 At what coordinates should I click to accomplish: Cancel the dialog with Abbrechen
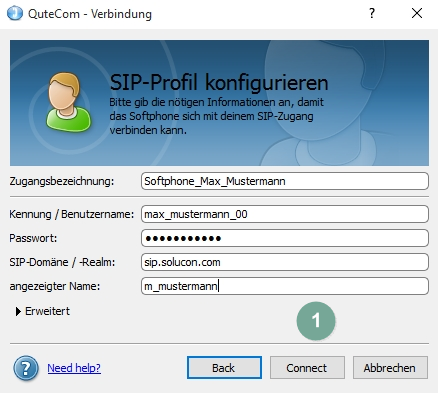click(x=390, y=368)
